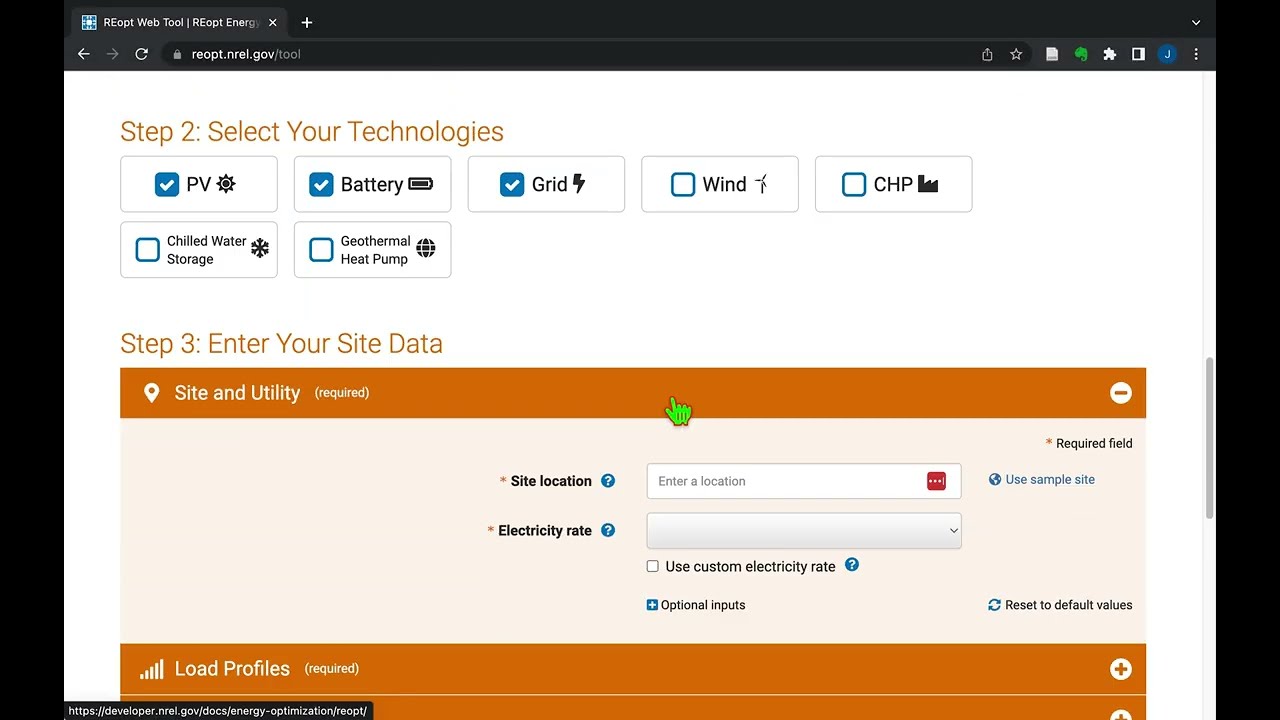Check the Chilled Water Storage box

[147, 250]
